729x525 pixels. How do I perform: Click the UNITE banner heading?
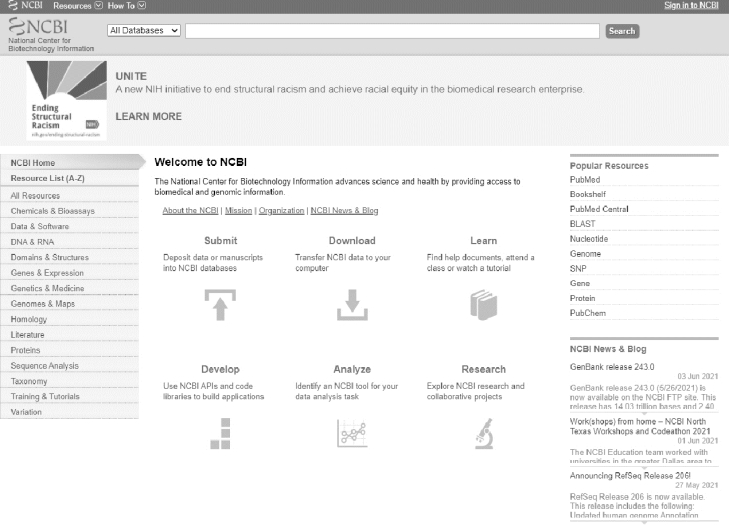click(x=131, y=76)
